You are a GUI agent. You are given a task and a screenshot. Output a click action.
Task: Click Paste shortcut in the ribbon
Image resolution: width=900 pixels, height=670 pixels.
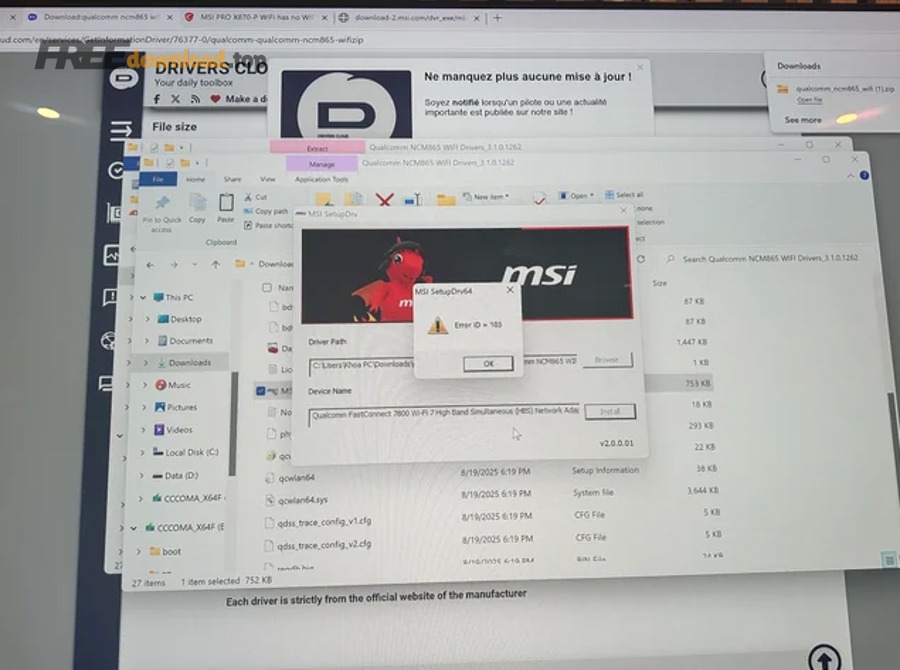(268, 226)
